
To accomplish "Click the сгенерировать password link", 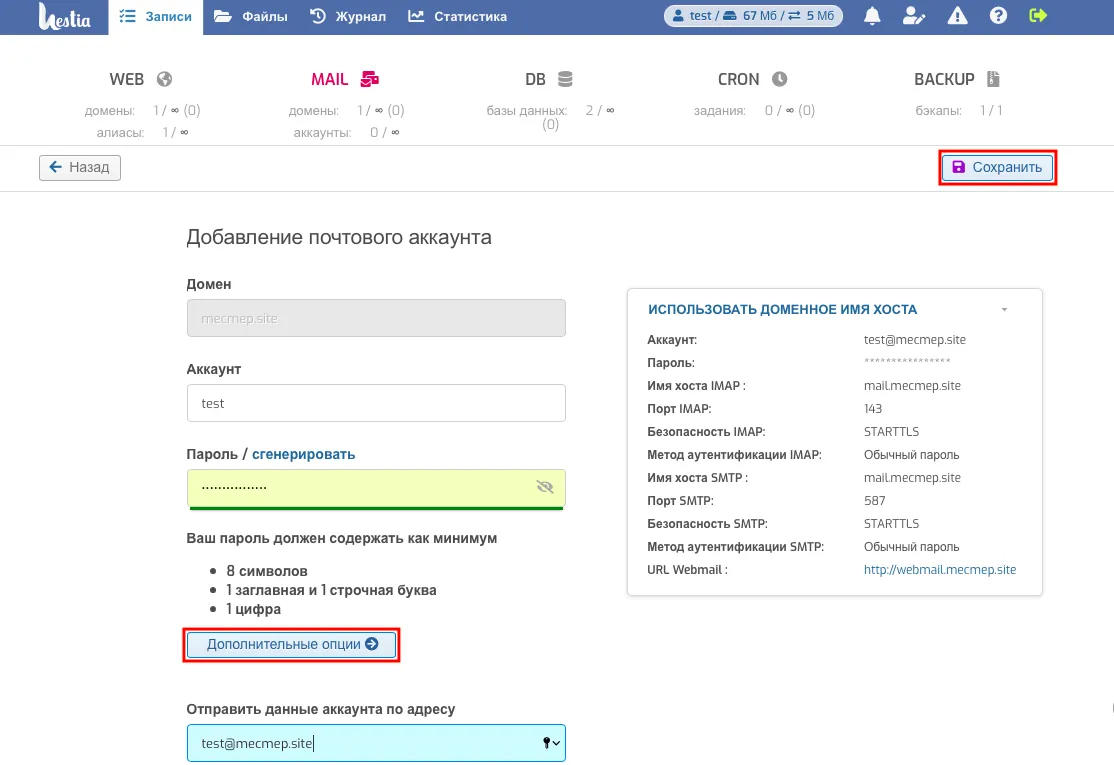I will coord(303,455).
